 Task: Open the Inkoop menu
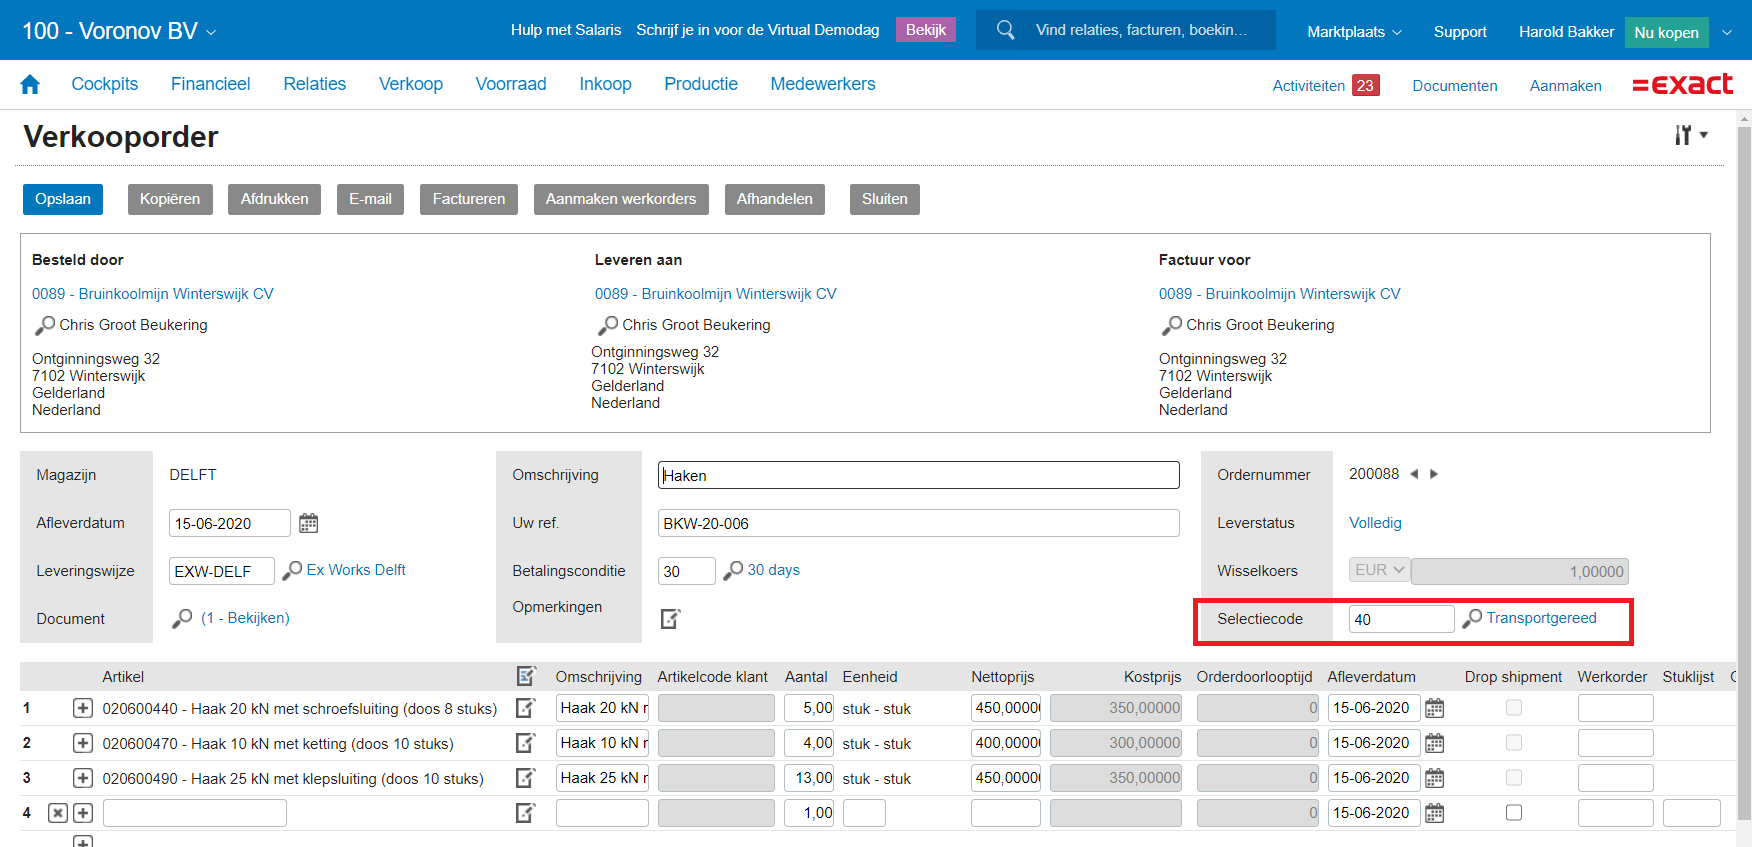(605, 84)
